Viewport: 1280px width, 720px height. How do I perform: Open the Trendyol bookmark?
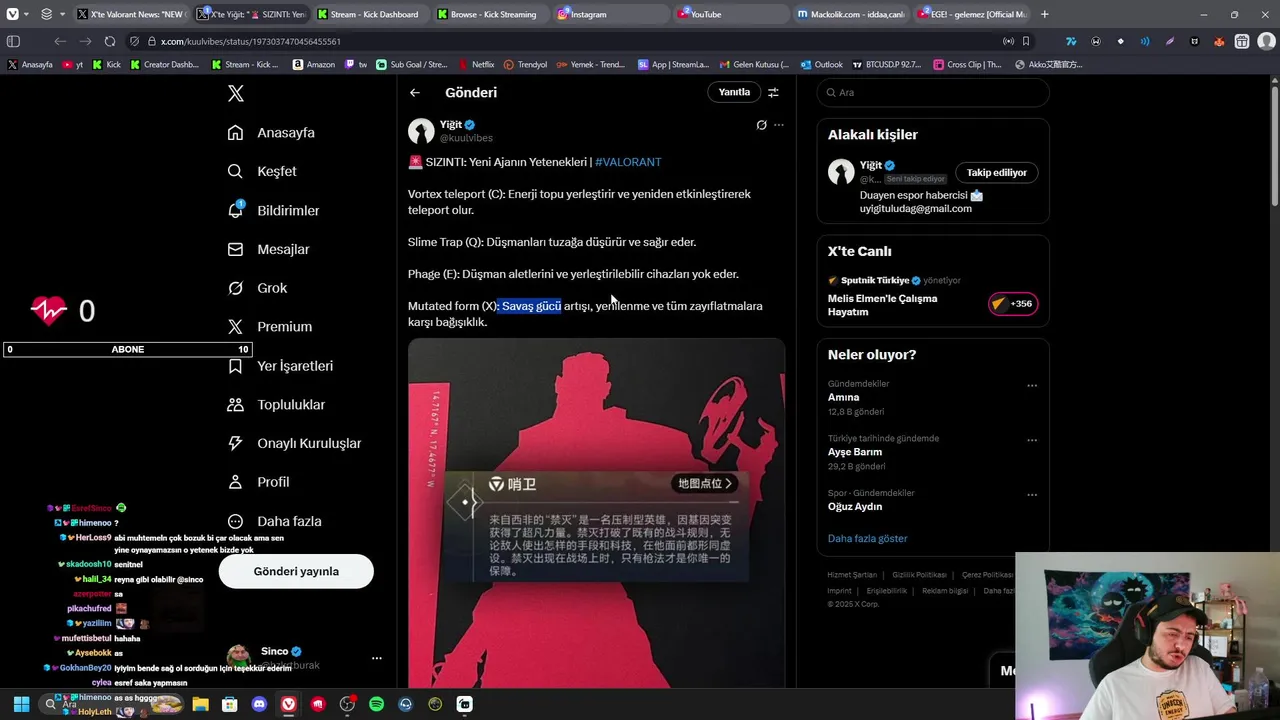tap(526, 64)
